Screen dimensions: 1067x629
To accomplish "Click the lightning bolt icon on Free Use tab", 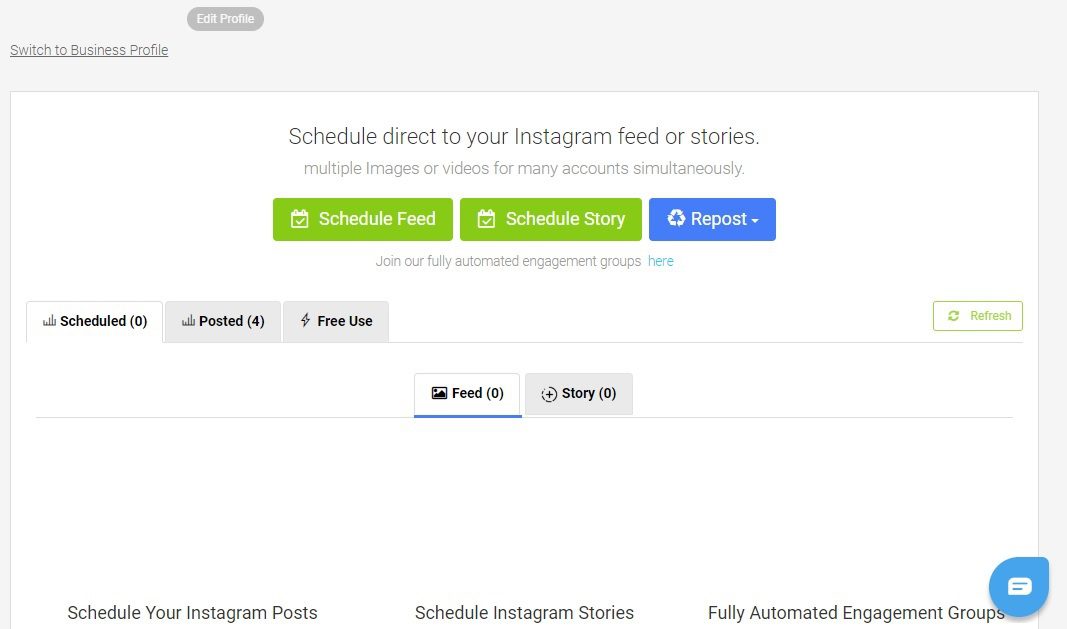I will tap(304, 320).
